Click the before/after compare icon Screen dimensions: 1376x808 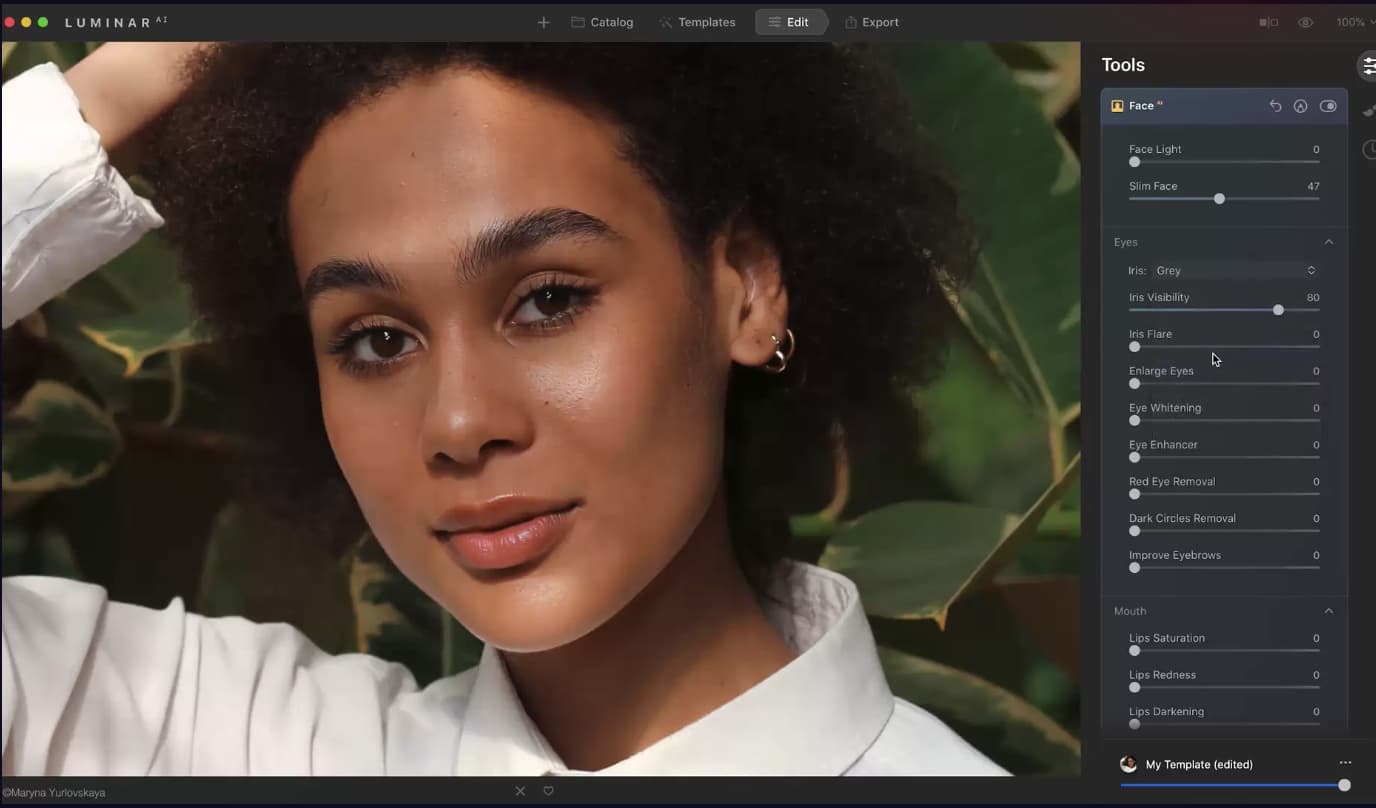click(1268, 22)
